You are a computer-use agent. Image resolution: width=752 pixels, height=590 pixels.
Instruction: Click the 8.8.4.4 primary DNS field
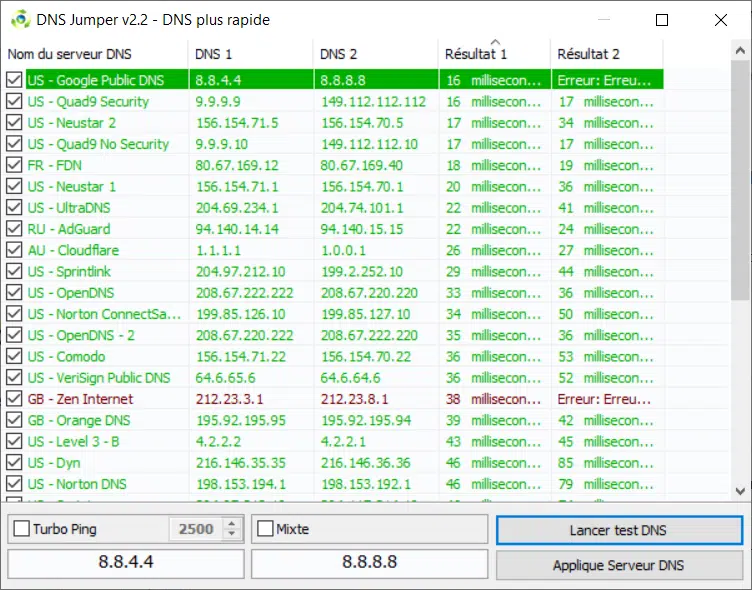pos(126,562)
